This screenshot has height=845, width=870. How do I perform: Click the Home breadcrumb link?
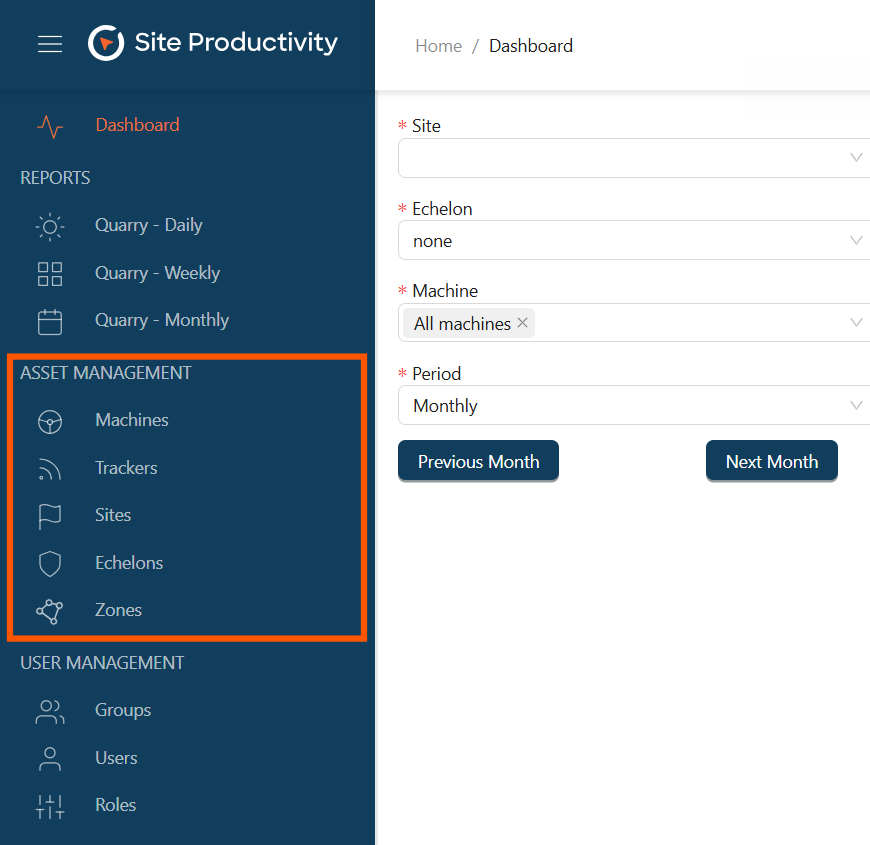click(438, 46)
